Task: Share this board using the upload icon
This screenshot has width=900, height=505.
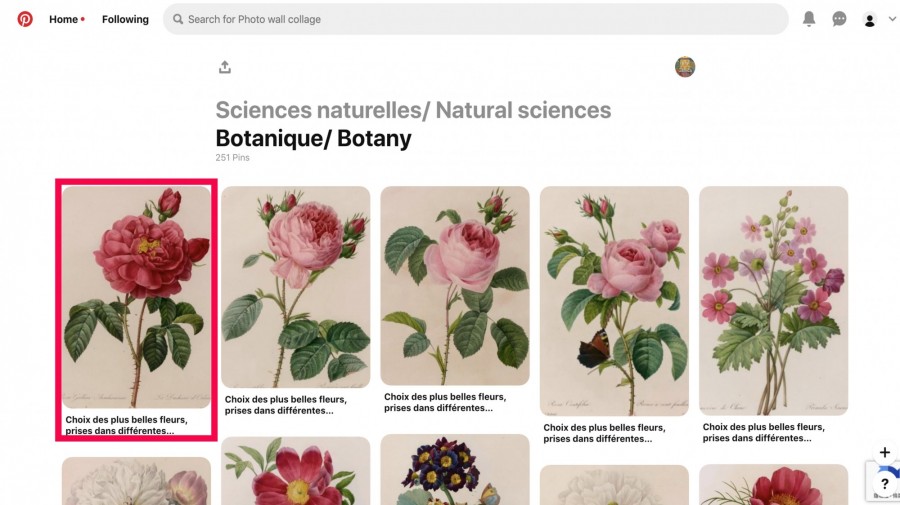Action: pyautogui.click(x=224, y=67)
